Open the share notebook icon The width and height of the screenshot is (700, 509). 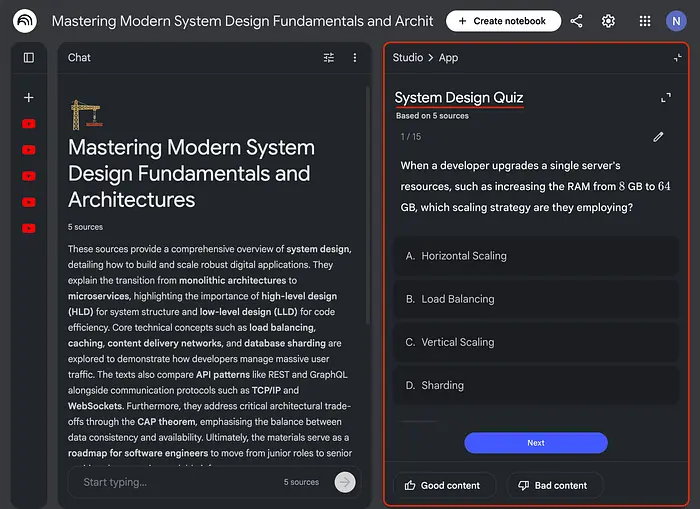tap(576, 21)
